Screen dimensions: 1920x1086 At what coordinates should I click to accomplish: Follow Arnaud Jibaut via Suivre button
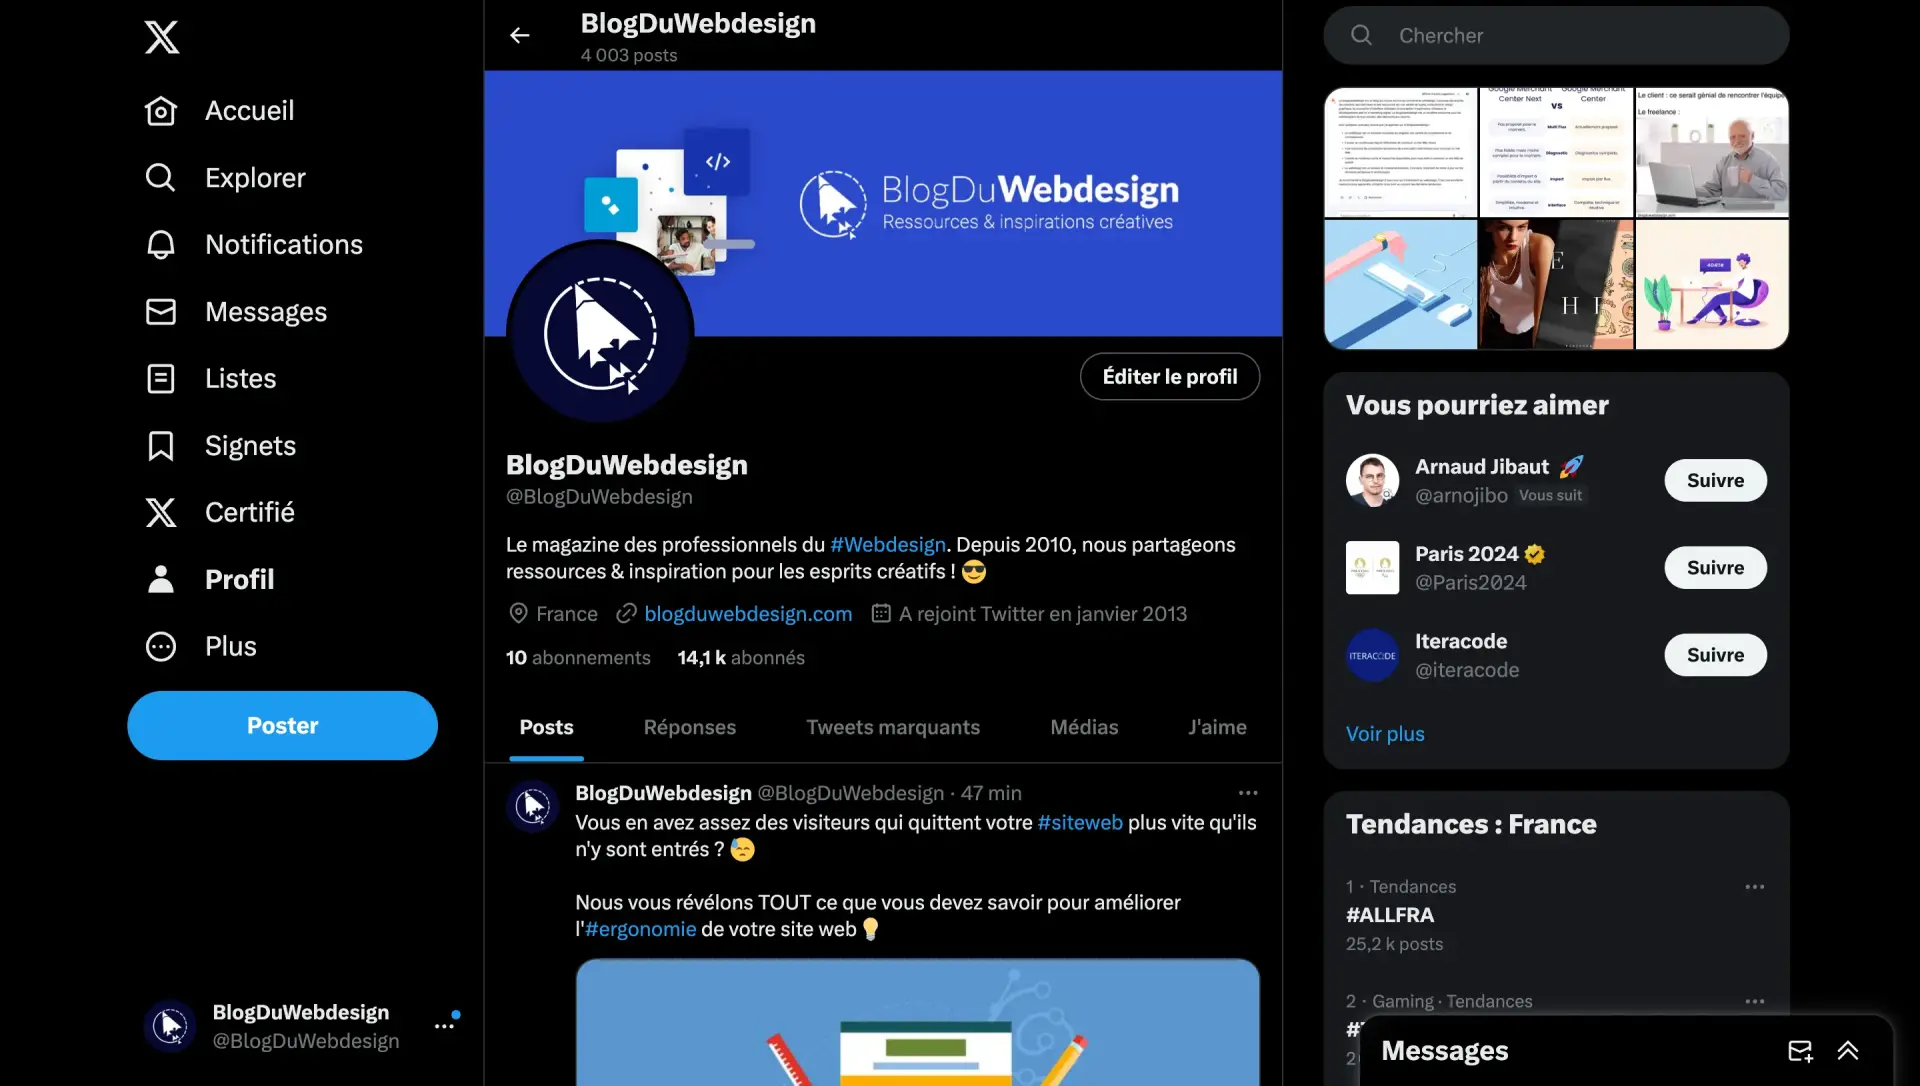tap(1714, 478)
